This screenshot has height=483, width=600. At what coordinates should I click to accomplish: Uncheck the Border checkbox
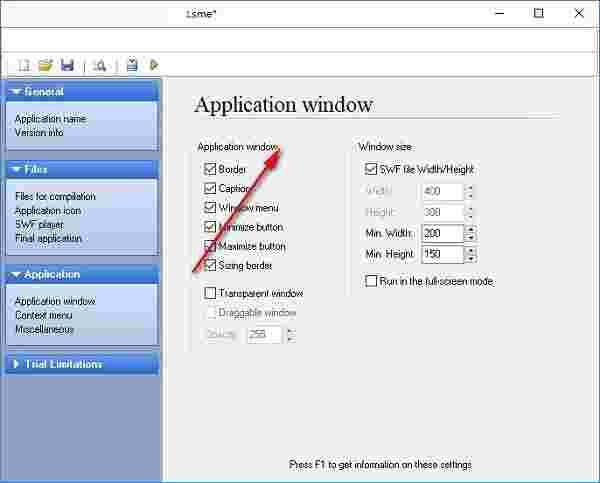click(210, 169)
